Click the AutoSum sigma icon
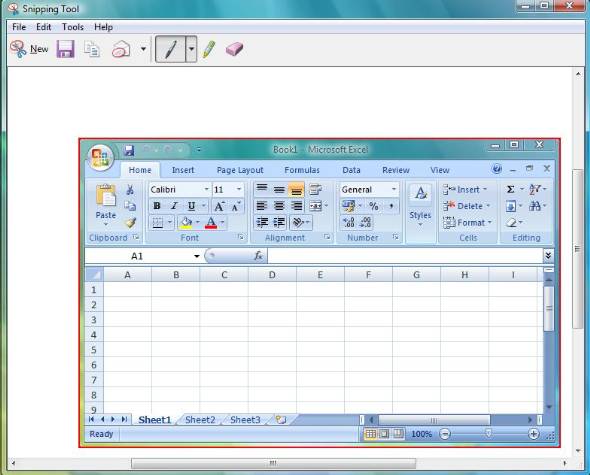Viewport: 590px width, 475px height. [x=511, y=189]
